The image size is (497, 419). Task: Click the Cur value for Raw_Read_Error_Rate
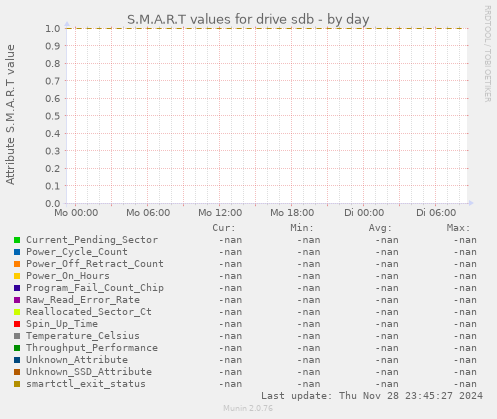point(230,300)
